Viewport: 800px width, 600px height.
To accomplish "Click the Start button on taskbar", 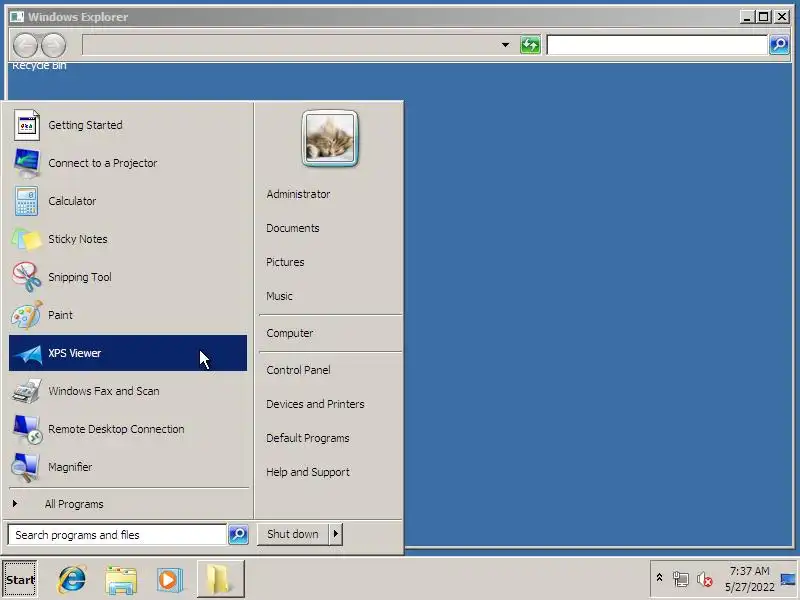I will (x=20, y=580).
